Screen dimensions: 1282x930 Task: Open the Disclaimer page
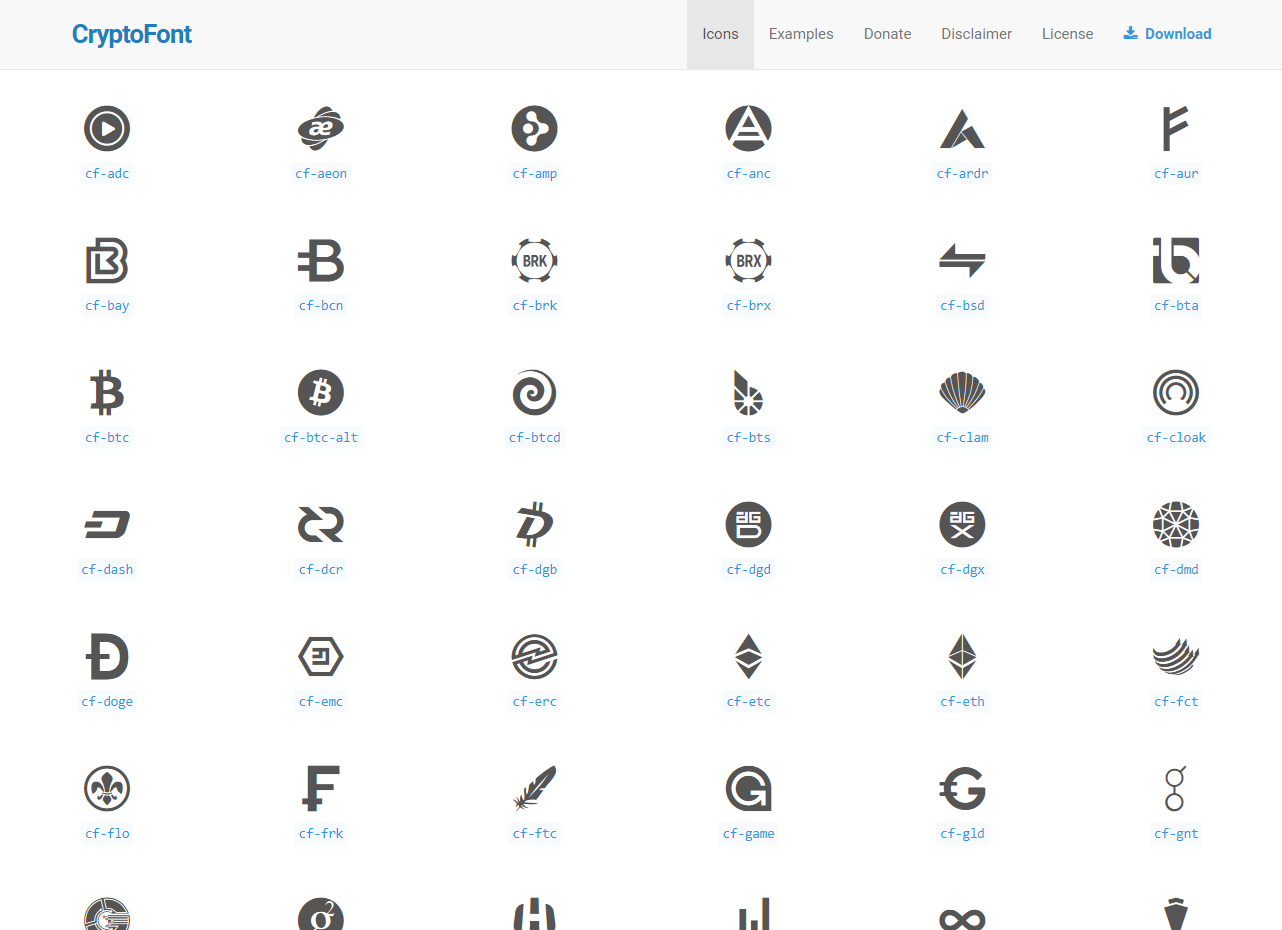pos(976,33)
